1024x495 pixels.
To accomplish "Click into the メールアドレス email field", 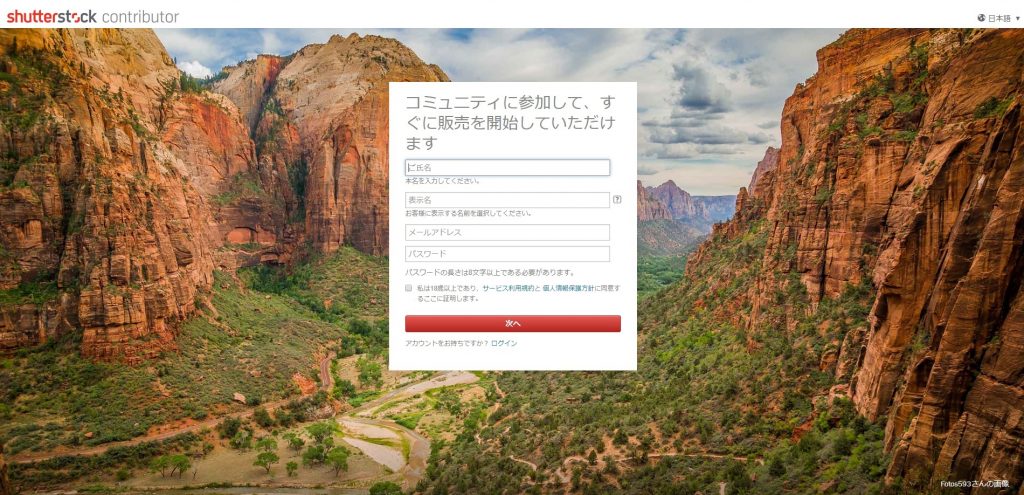I will 507,232.
